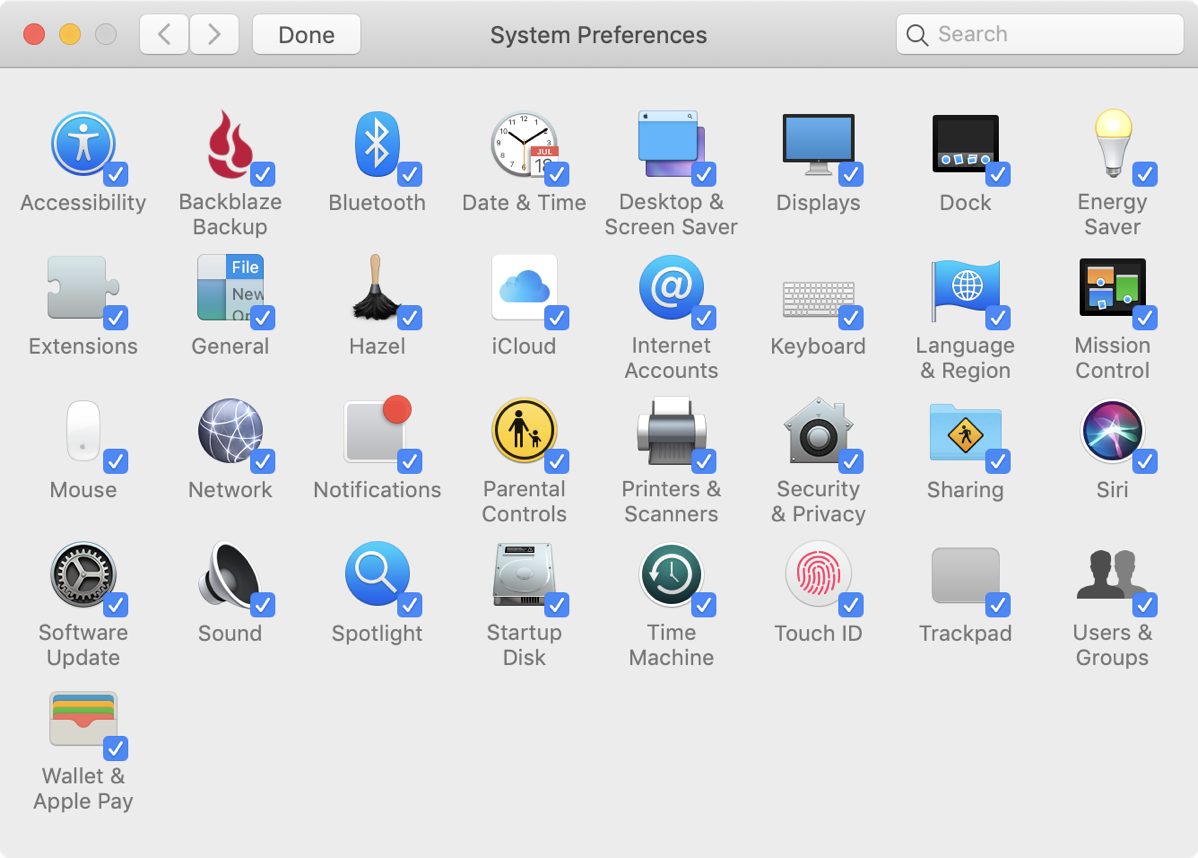Open the Backblaze Backup flame icon
The height and width of the screenshot is (858, 1198).
pyautogui.click(x=230, y=144)
